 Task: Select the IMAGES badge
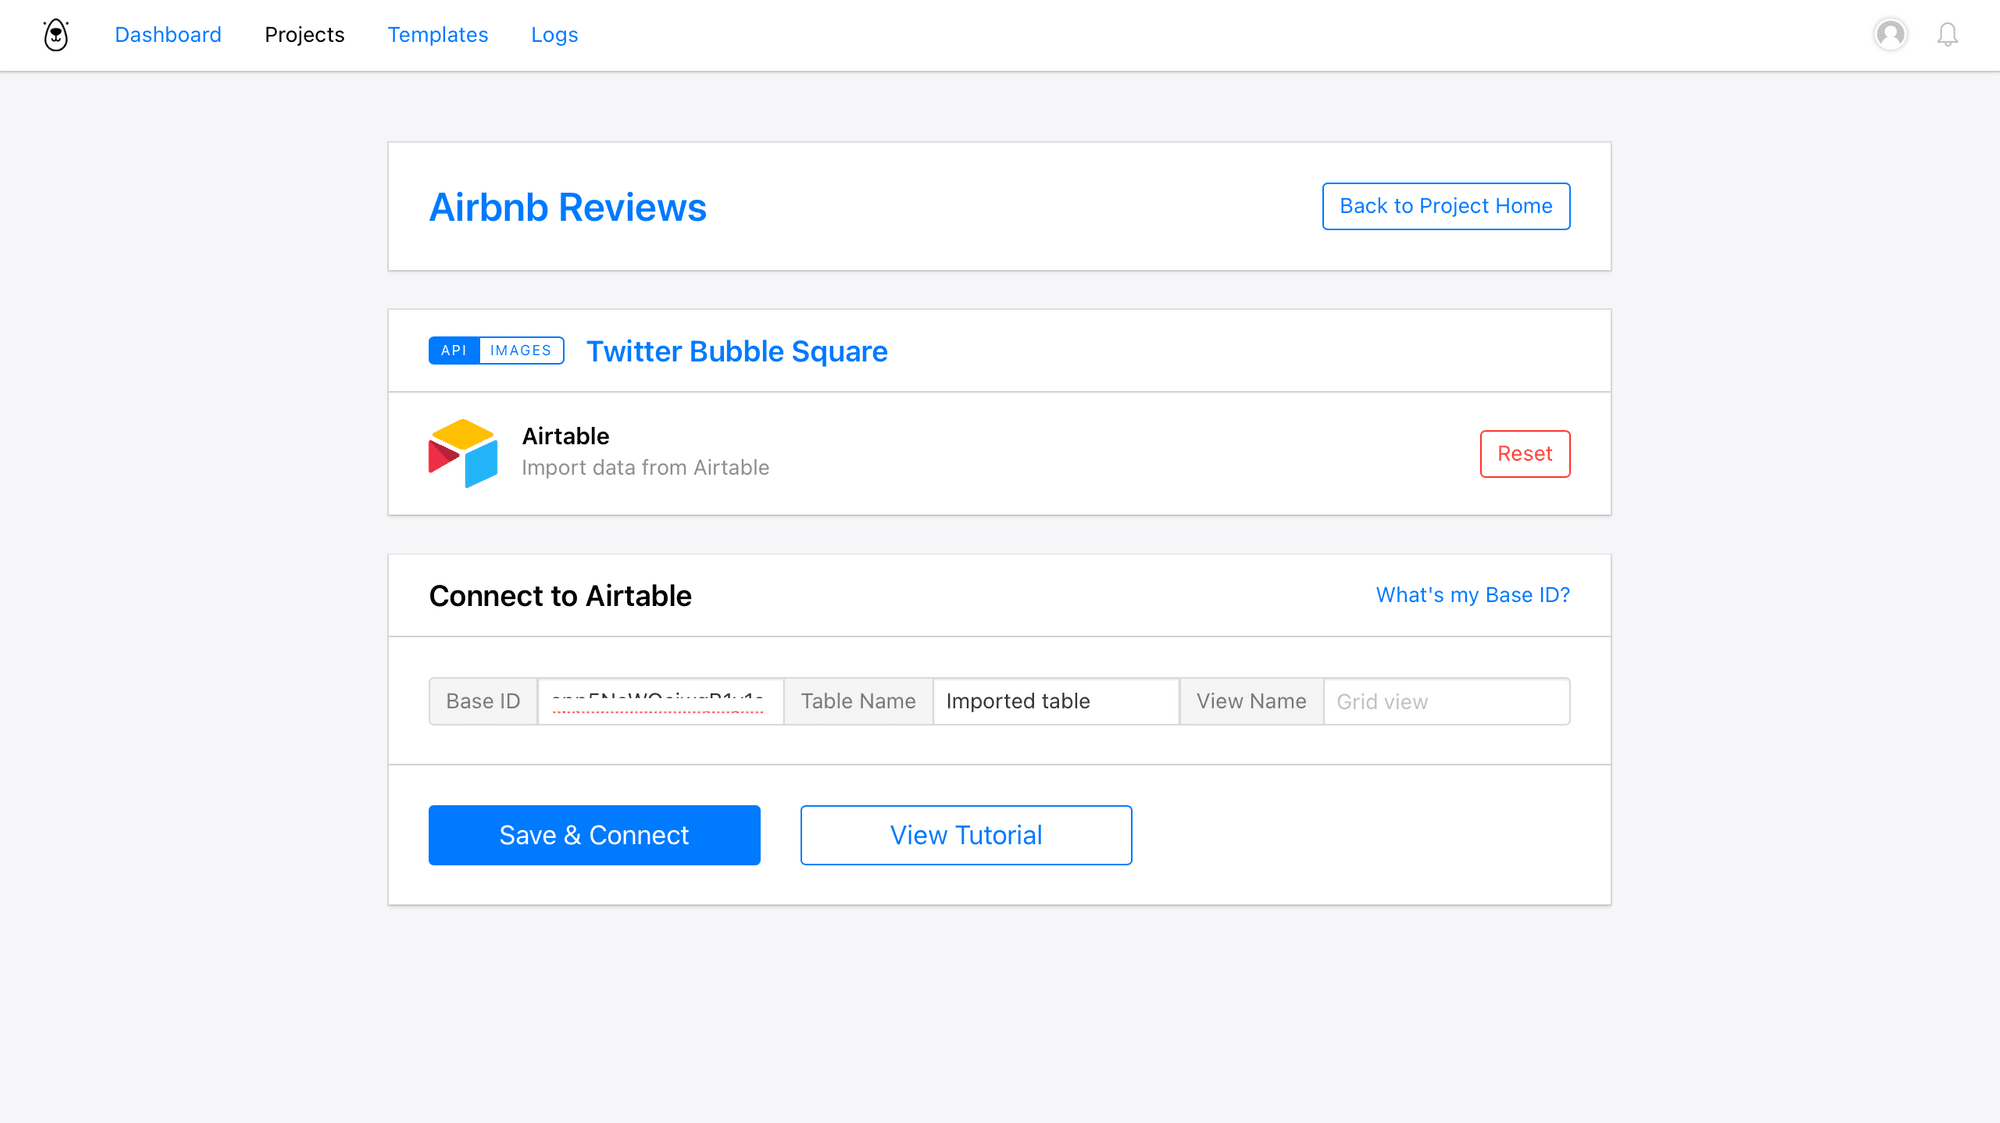[x=521, y=350]
